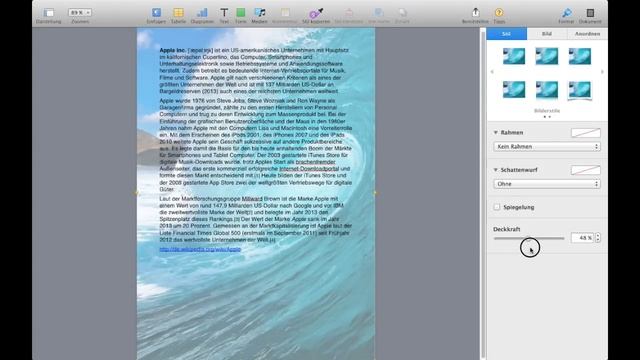Click the dimmed Kommentar toolbar icon
640x360 pixels.
coord(285,13)
